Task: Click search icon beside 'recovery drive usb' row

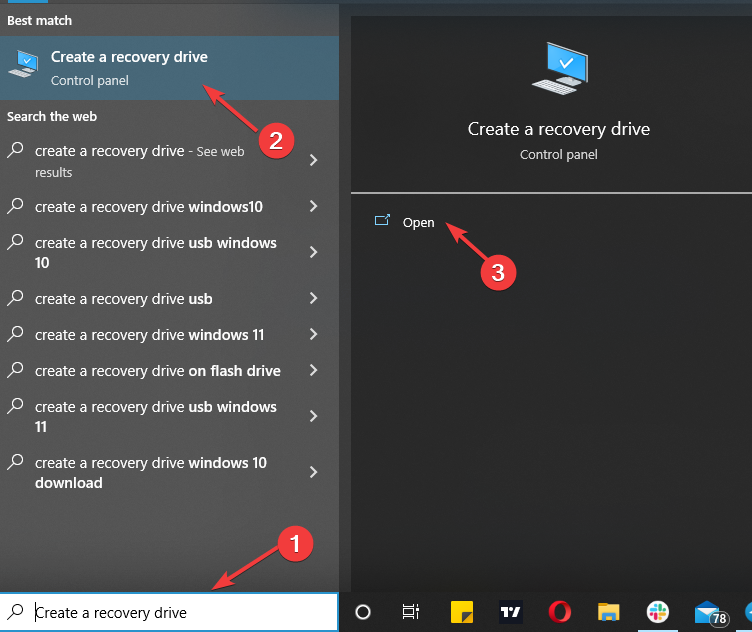Action: (15, 298)
